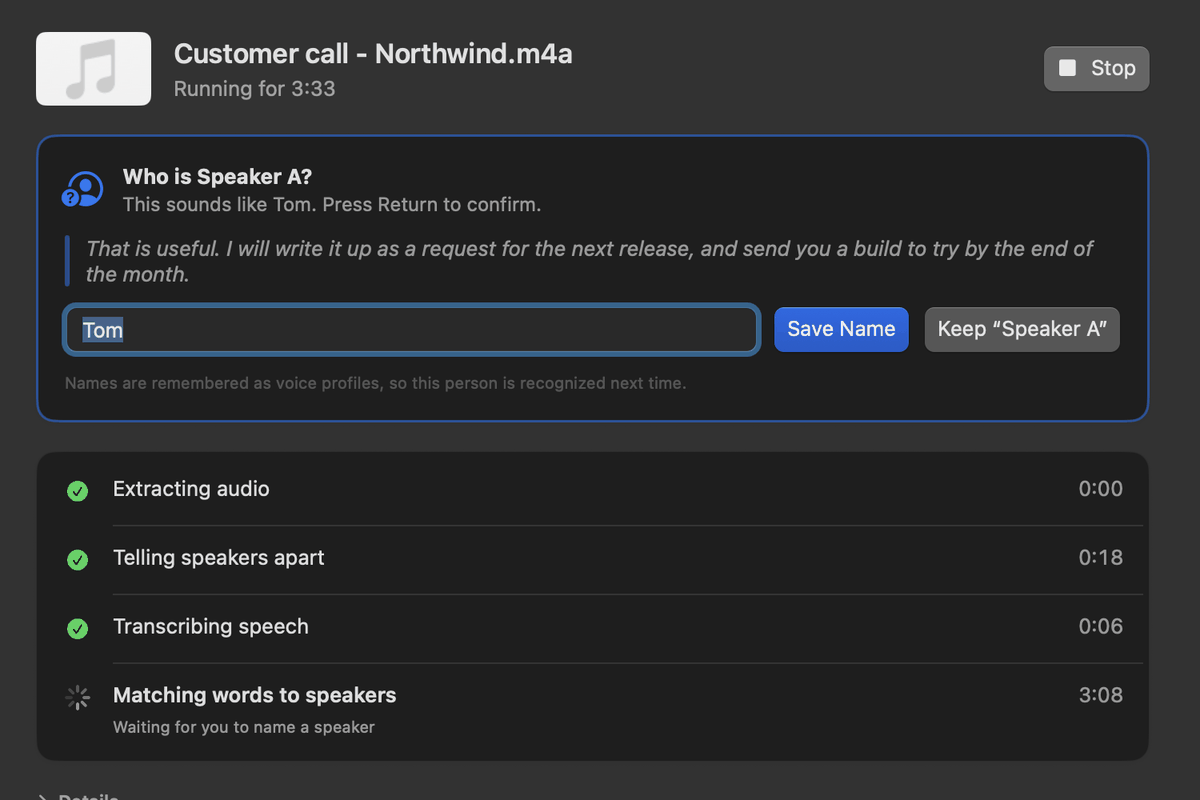Select the "Transcribing speech" step label
The width and height of the screenshot is (1200, 800).
click(211, 627)
